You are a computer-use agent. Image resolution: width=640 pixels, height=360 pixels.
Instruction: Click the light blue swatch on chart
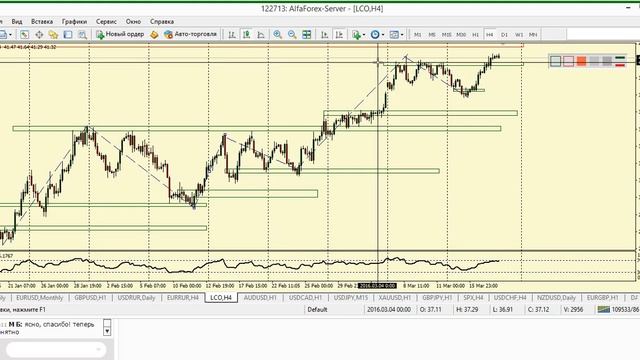pos(556,61)
